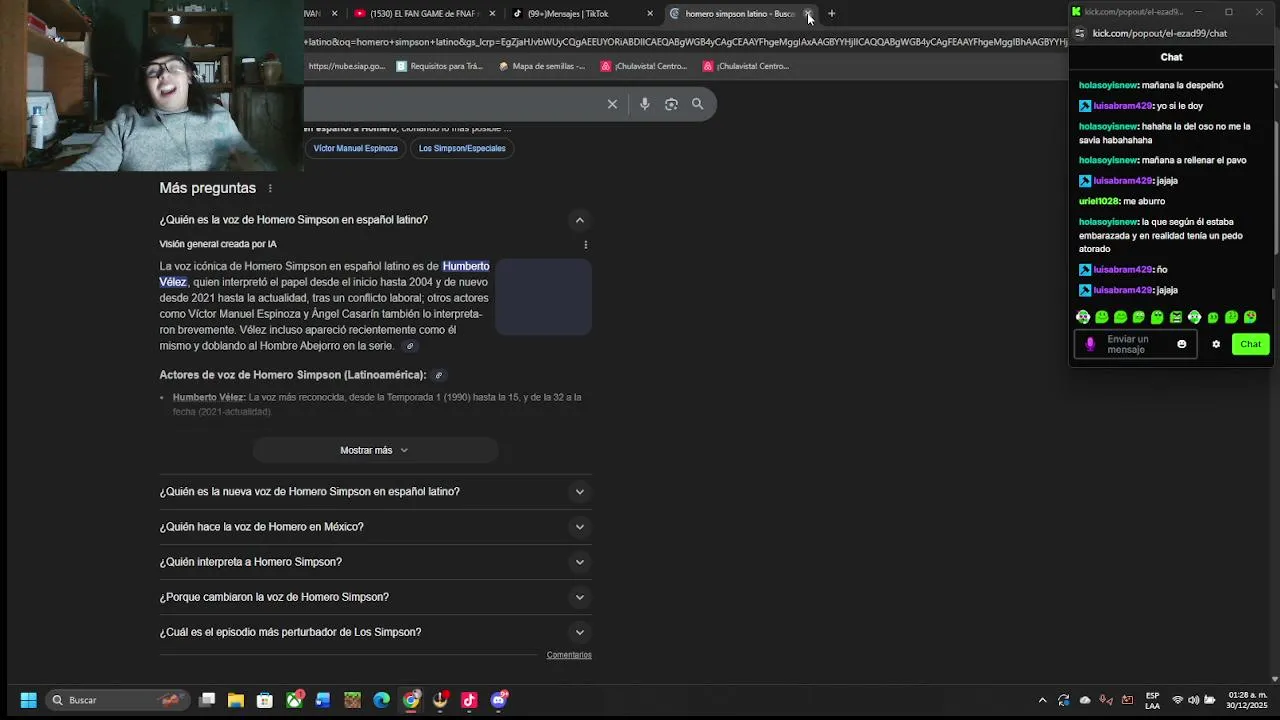The height and width of the screenshot is (720, 1280).
Task: Select the first emote with headphones in Kick chat
Action: tap(1083, 317)
